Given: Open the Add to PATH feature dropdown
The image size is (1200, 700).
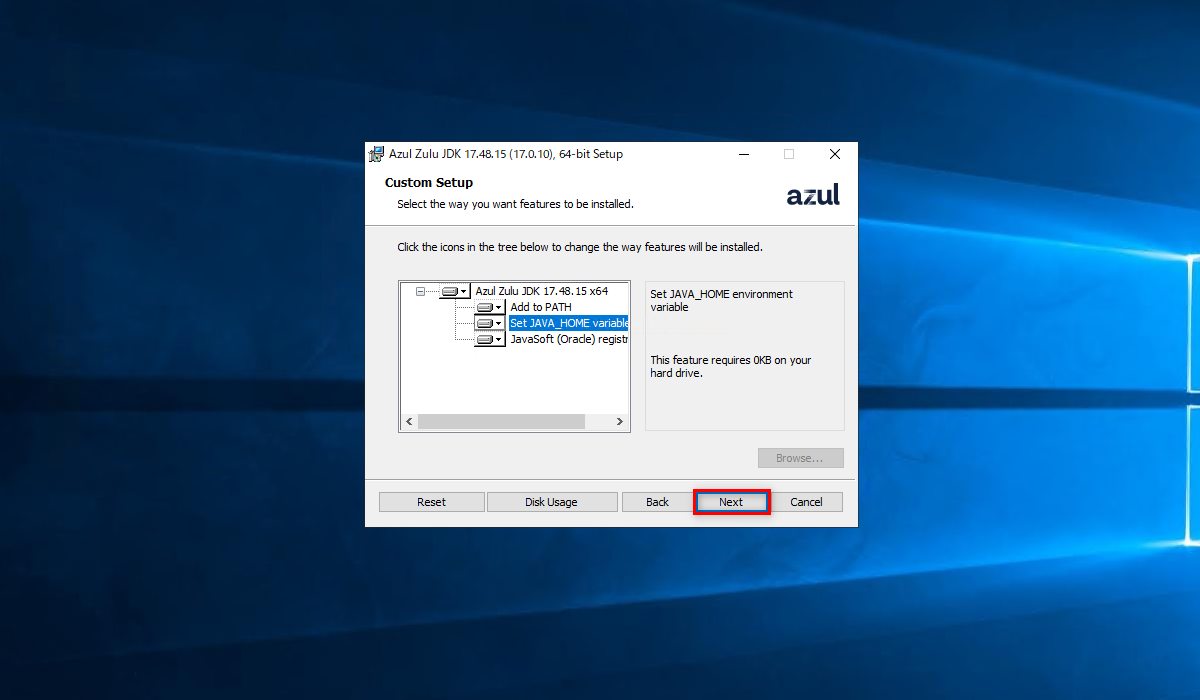Looking at the screenshot, I should 490,307.
